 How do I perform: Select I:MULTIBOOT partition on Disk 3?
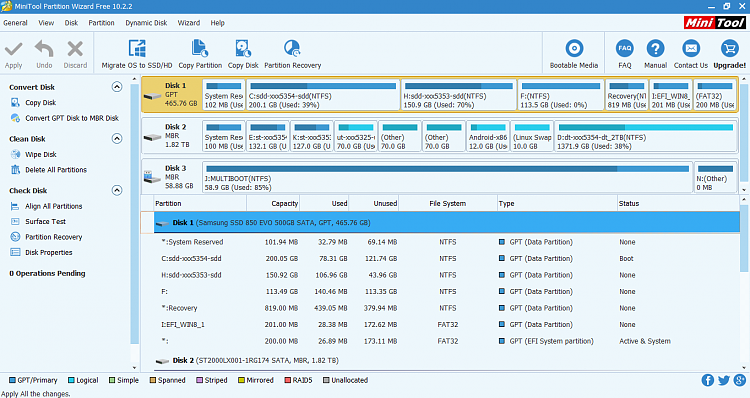click(x=447, y=177)
